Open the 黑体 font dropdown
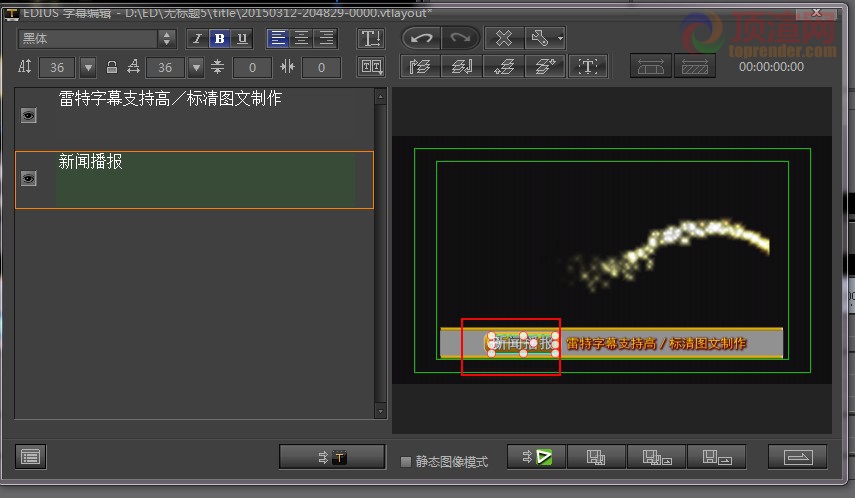855x498 pixels. click(167, 39)
